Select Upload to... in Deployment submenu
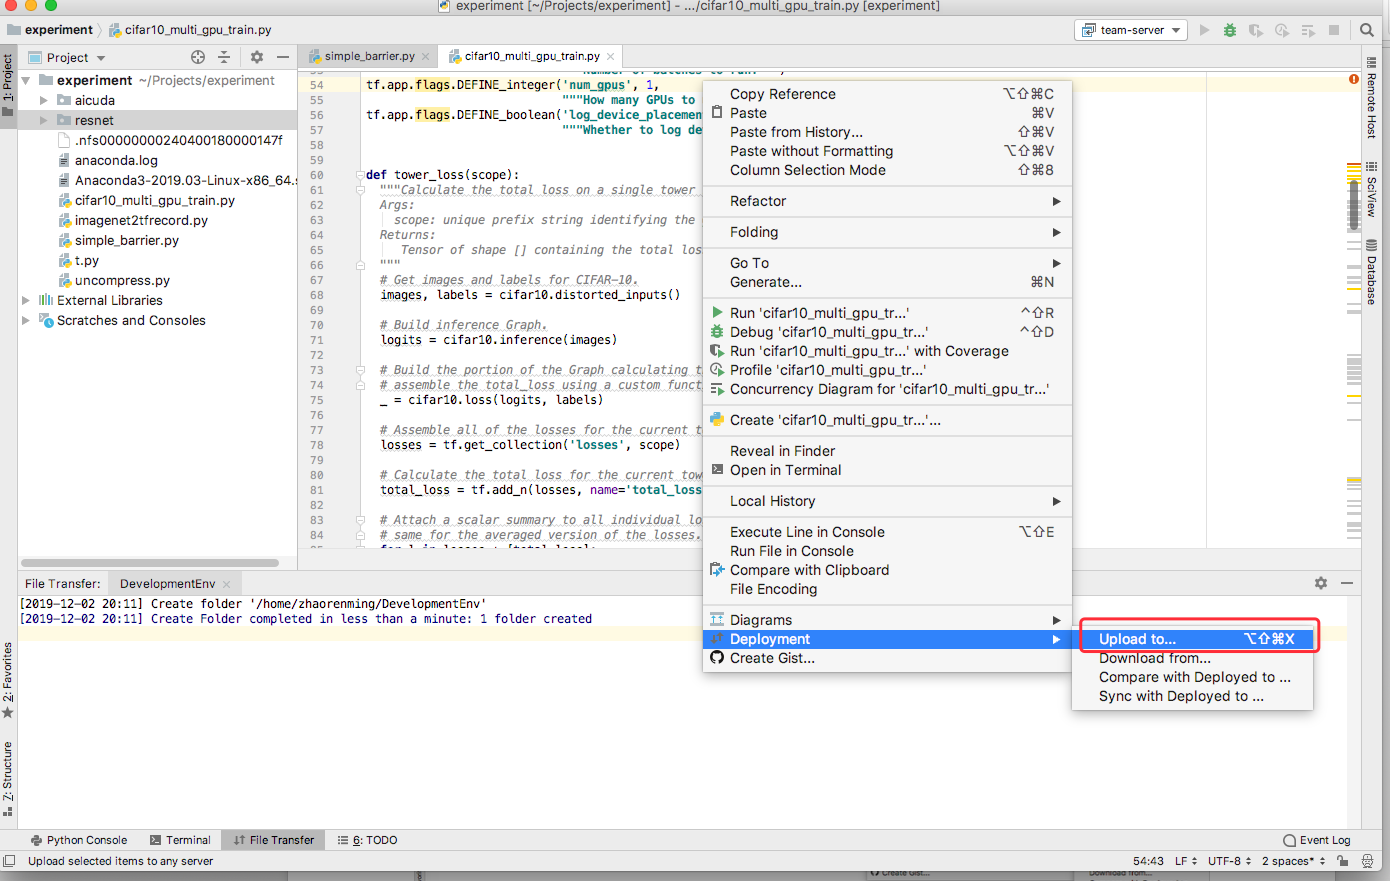 click(x=1137, y=639)
